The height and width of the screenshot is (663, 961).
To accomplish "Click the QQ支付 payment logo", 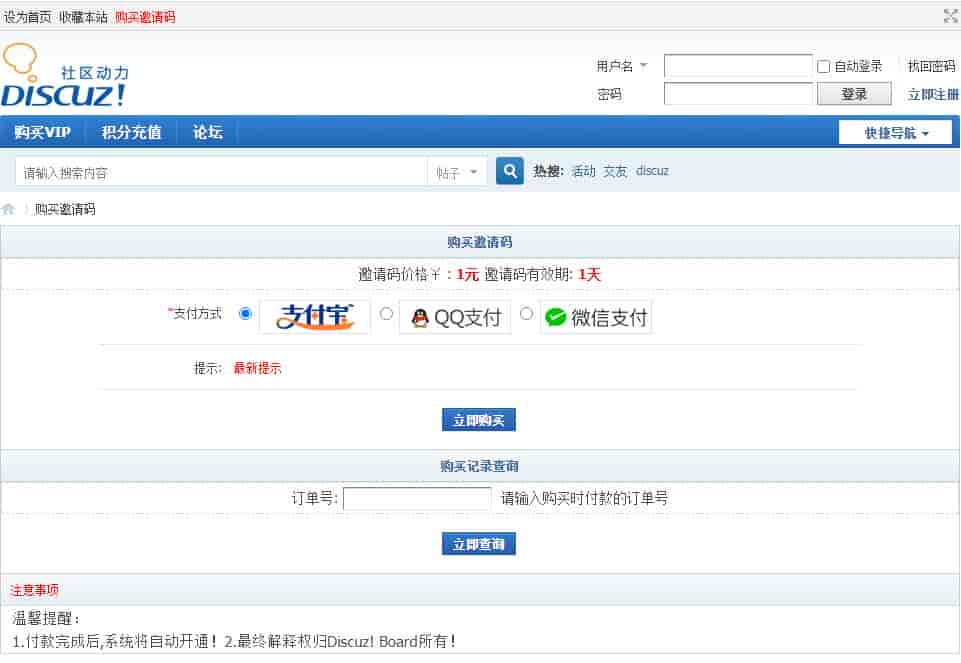I will click(x=455, y=317).
